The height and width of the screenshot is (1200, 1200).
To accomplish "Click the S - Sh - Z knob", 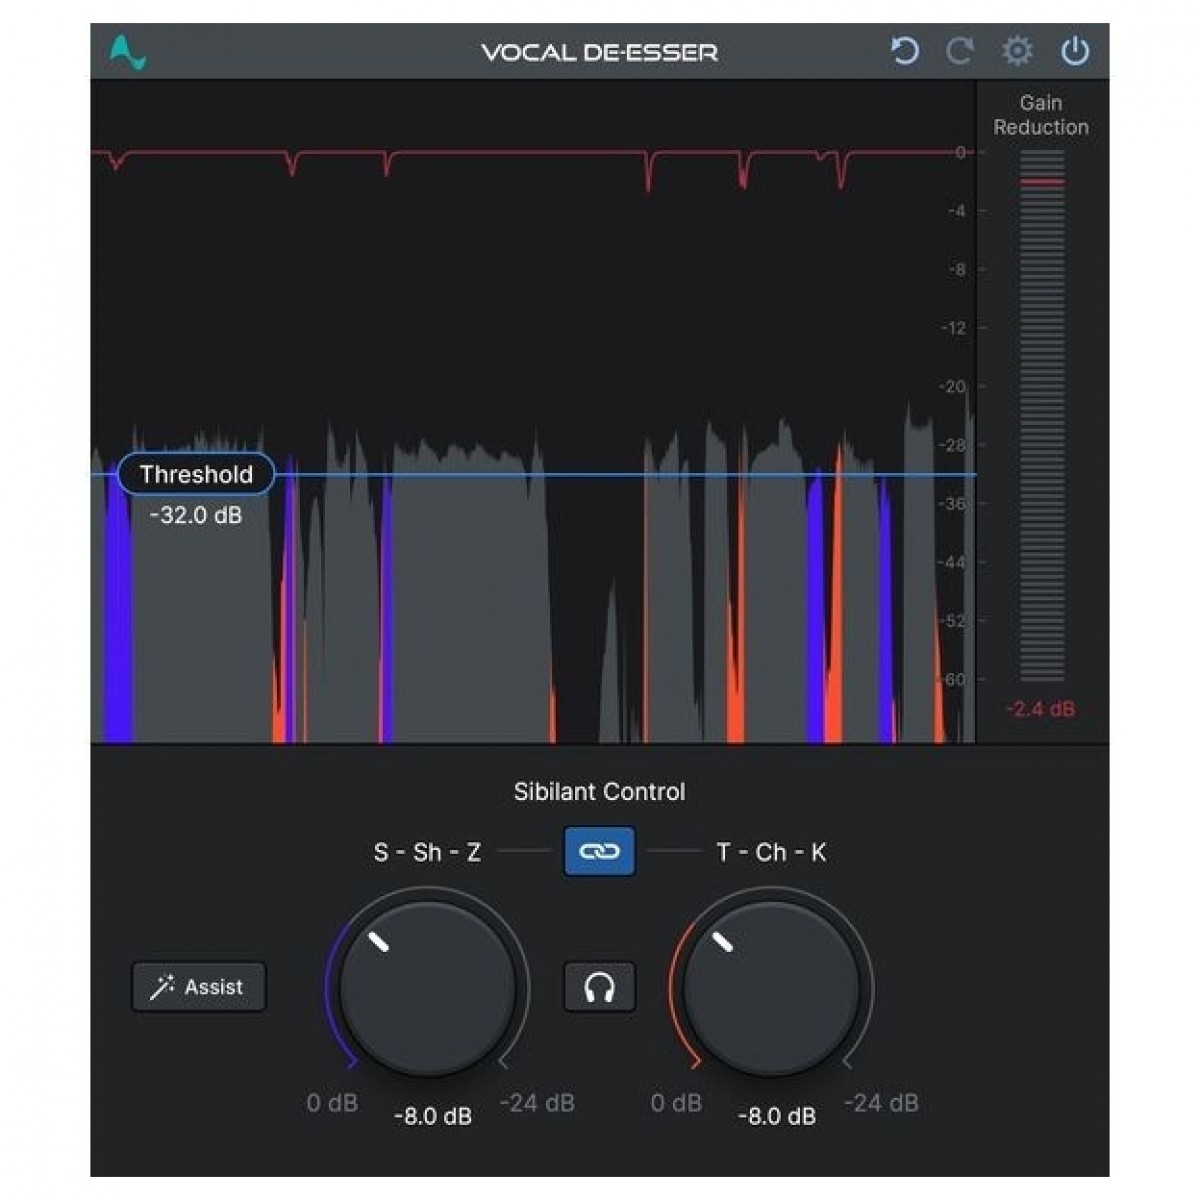I will point(427,988).
